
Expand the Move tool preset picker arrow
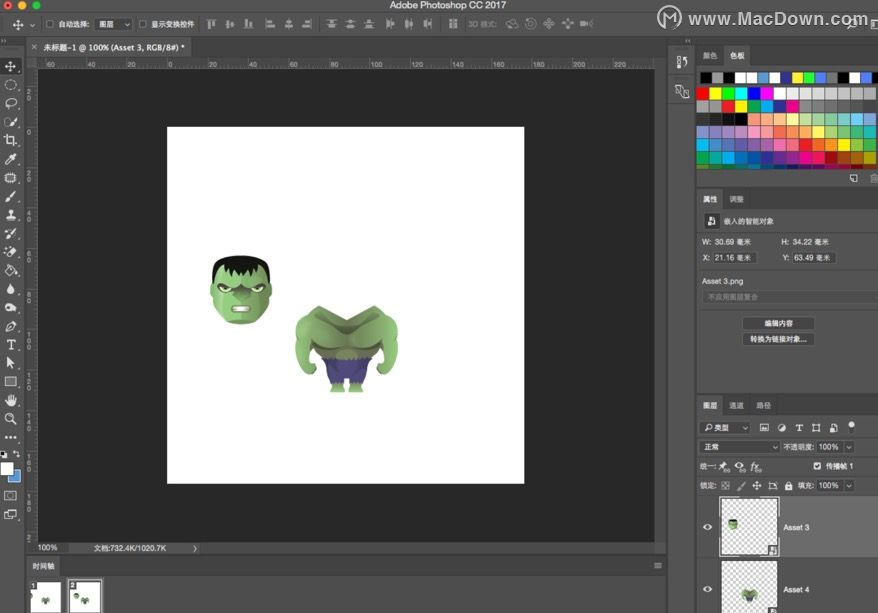32,25
